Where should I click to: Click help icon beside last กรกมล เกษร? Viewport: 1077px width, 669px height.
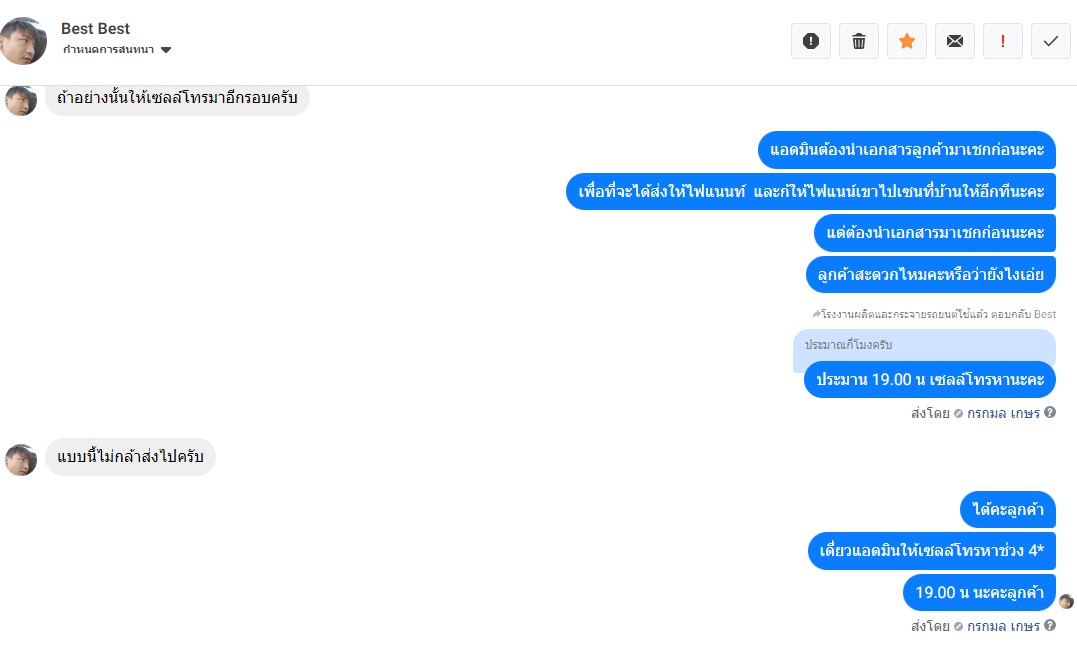point(1050,625)
